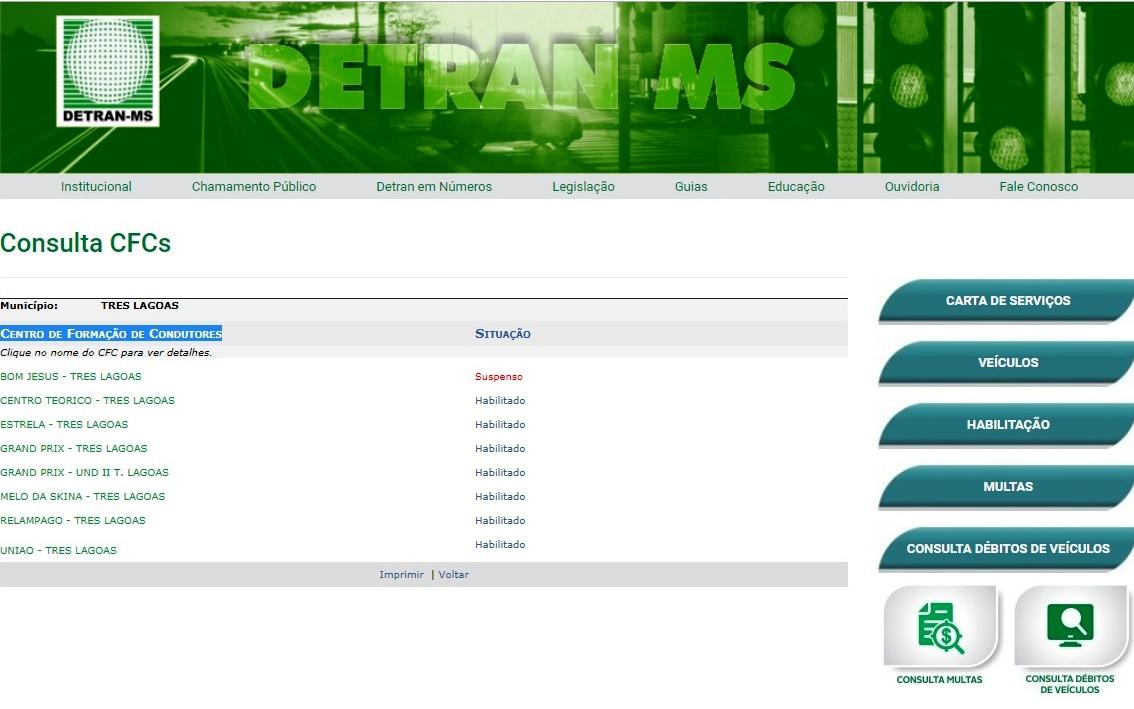Click the teal Consulta Débitos de Veículos button
Viewport: 1134px width, 709px height.
pos(1007,549)
